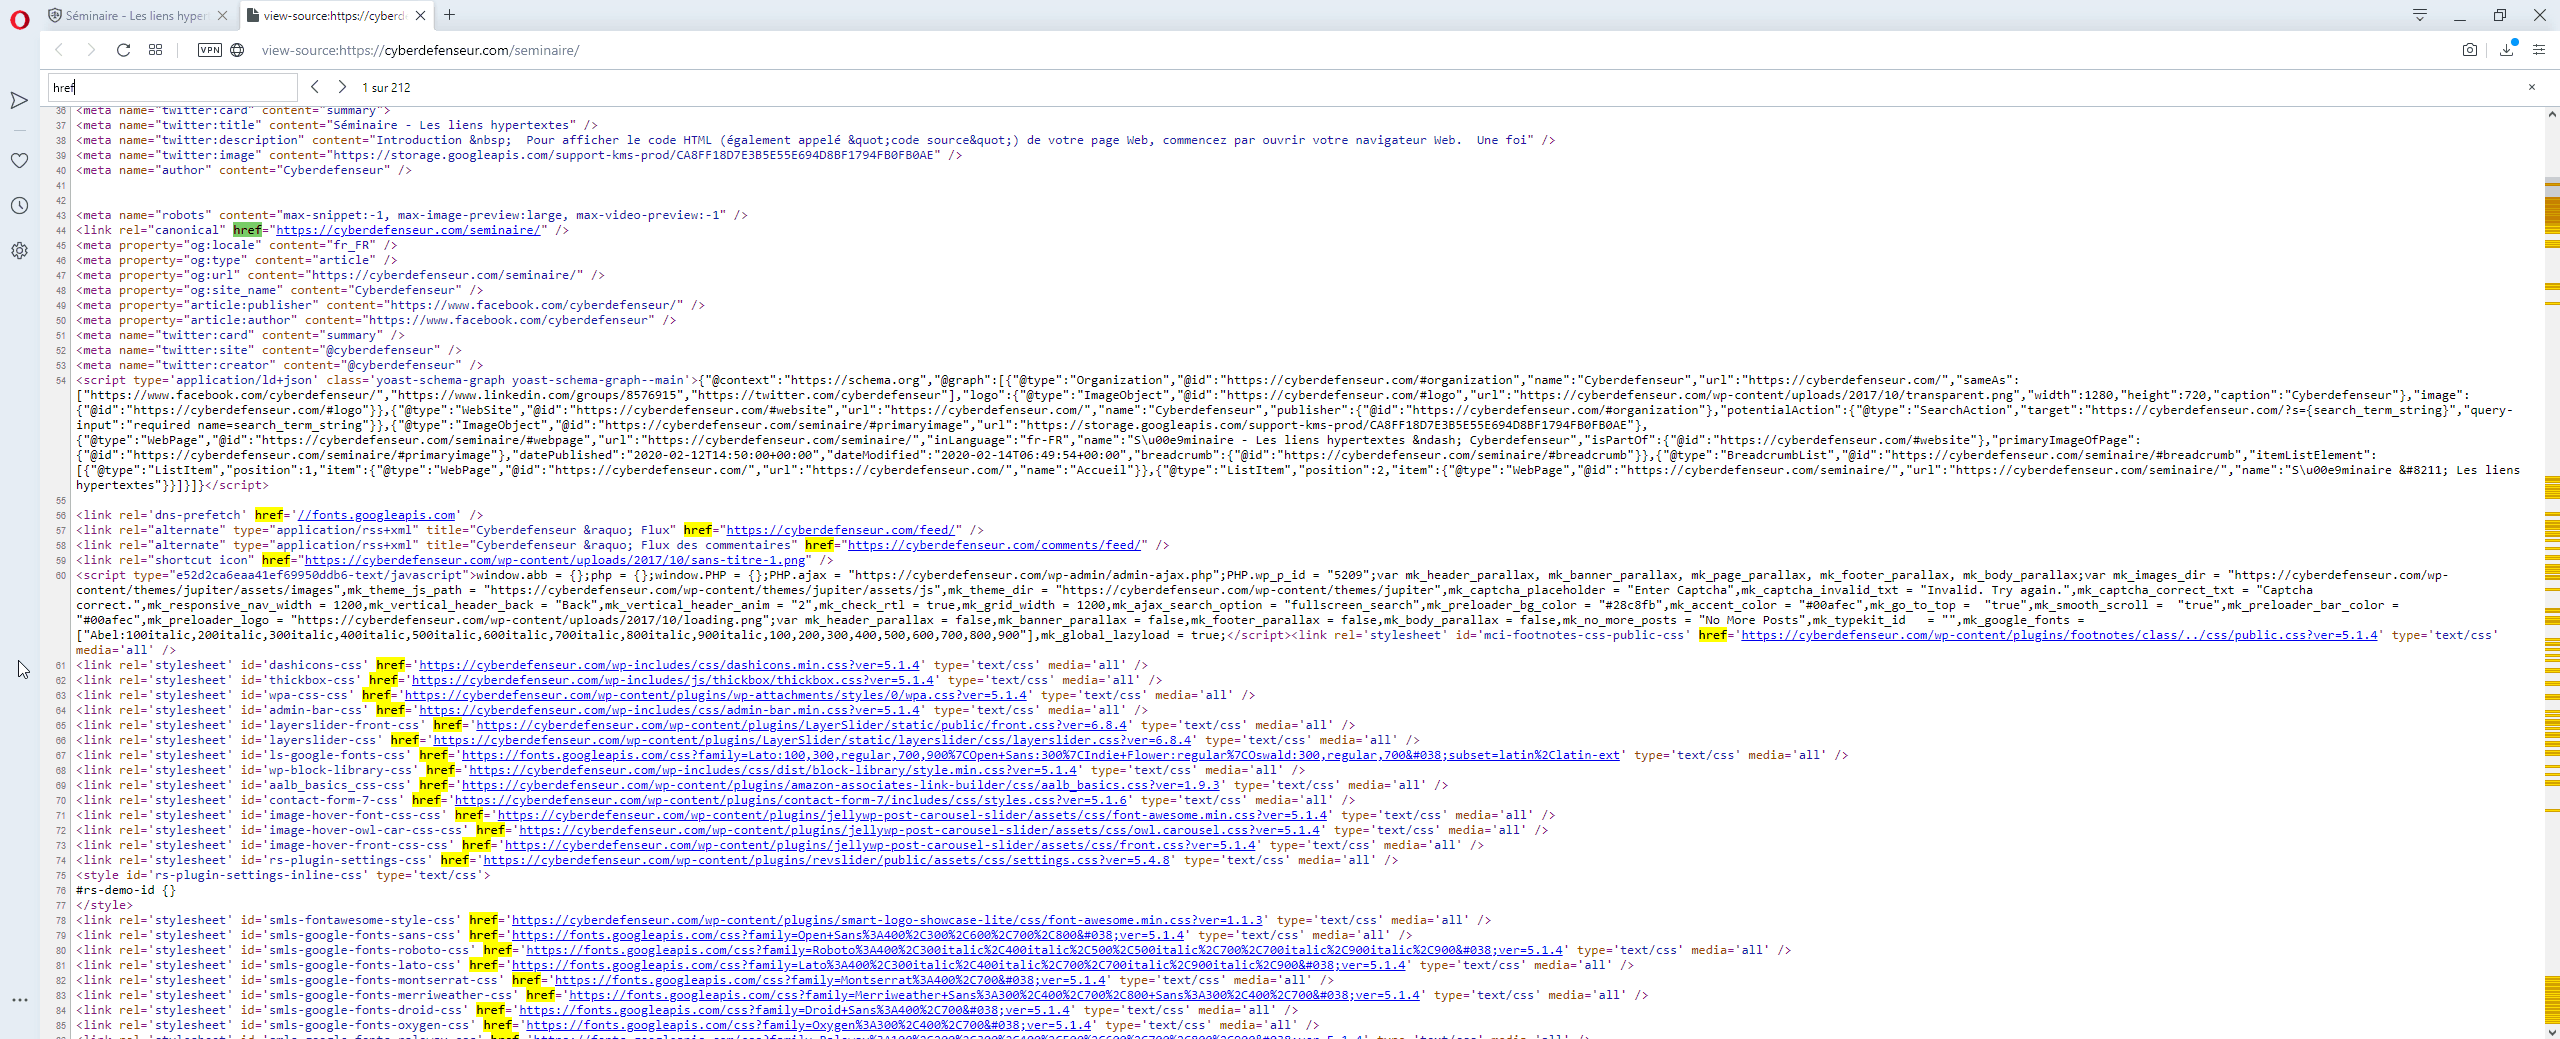Open the smart-logo-showcase font-awesome.min.css link
This screenshot has height=1039, width=2560.
(x=887, y=920)
